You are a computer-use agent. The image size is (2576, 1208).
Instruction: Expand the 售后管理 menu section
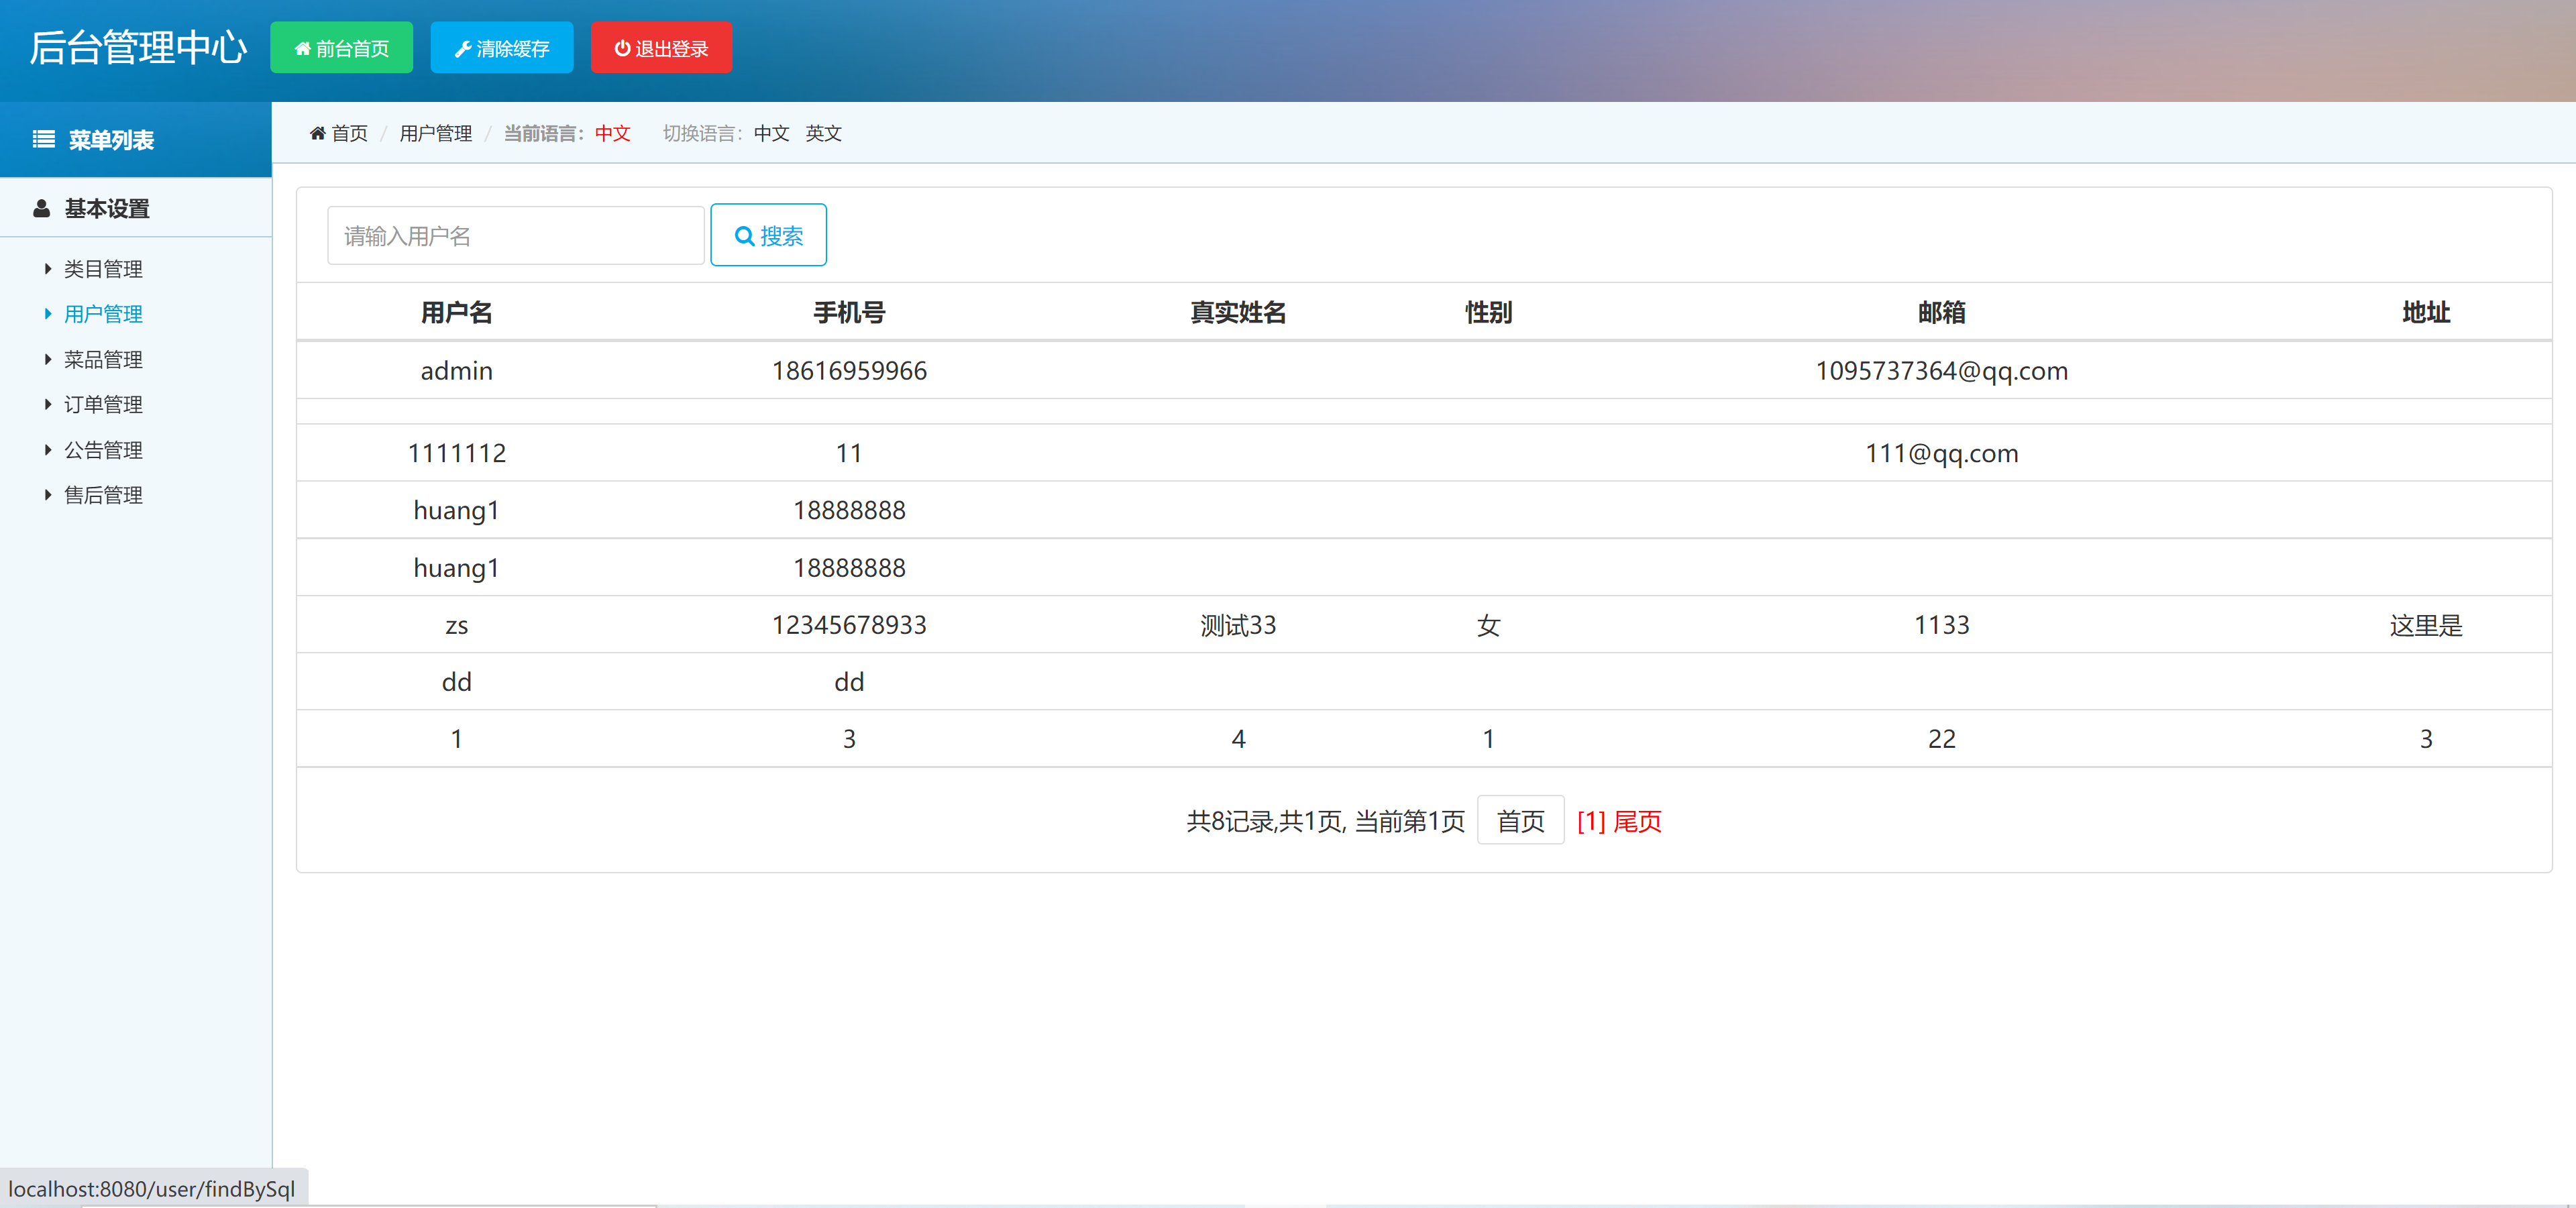tap(103, 494)
